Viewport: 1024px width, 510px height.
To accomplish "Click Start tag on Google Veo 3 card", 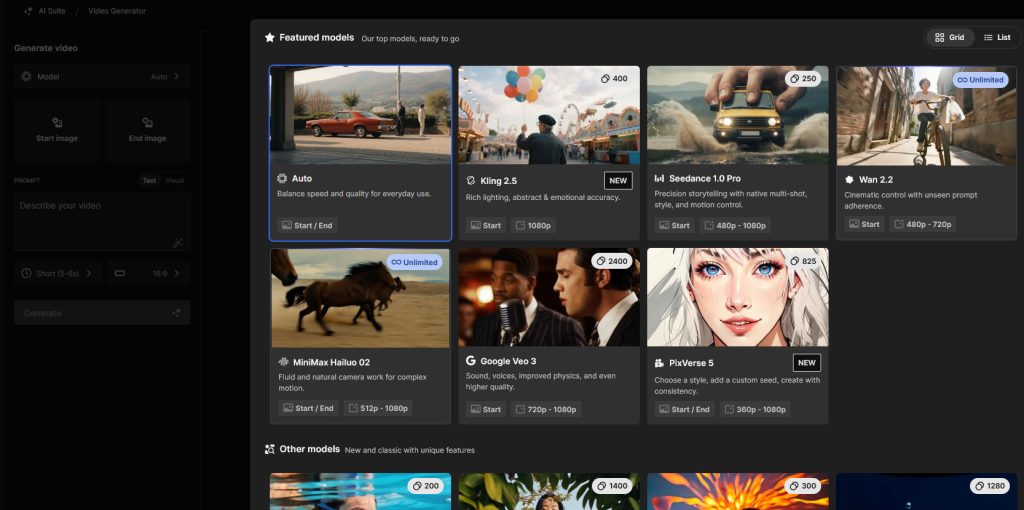I will [x=486, y=409].
